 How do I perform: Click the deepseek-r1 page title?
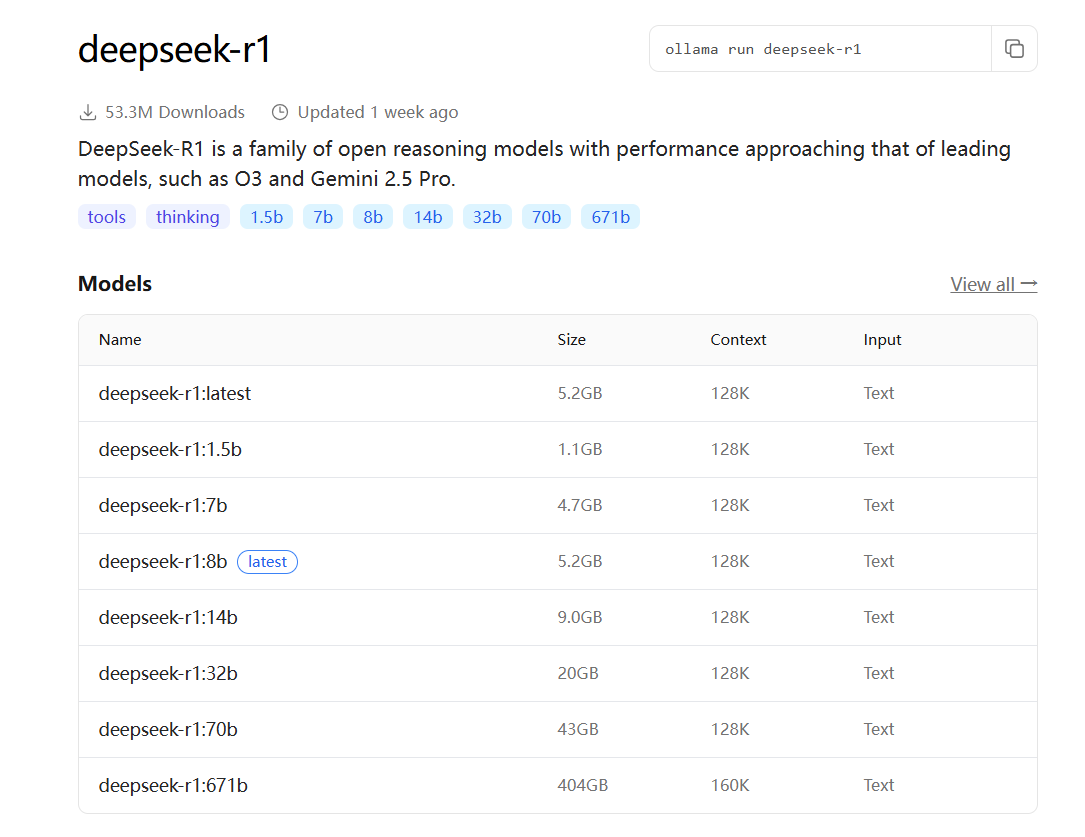pos(172,49)
